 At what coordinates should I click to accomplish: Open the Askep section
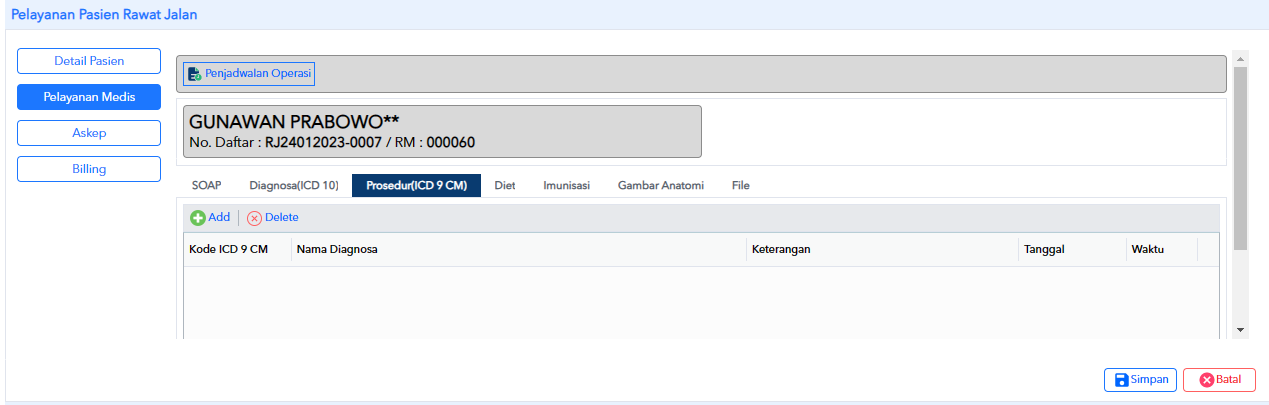coord(89,133)
